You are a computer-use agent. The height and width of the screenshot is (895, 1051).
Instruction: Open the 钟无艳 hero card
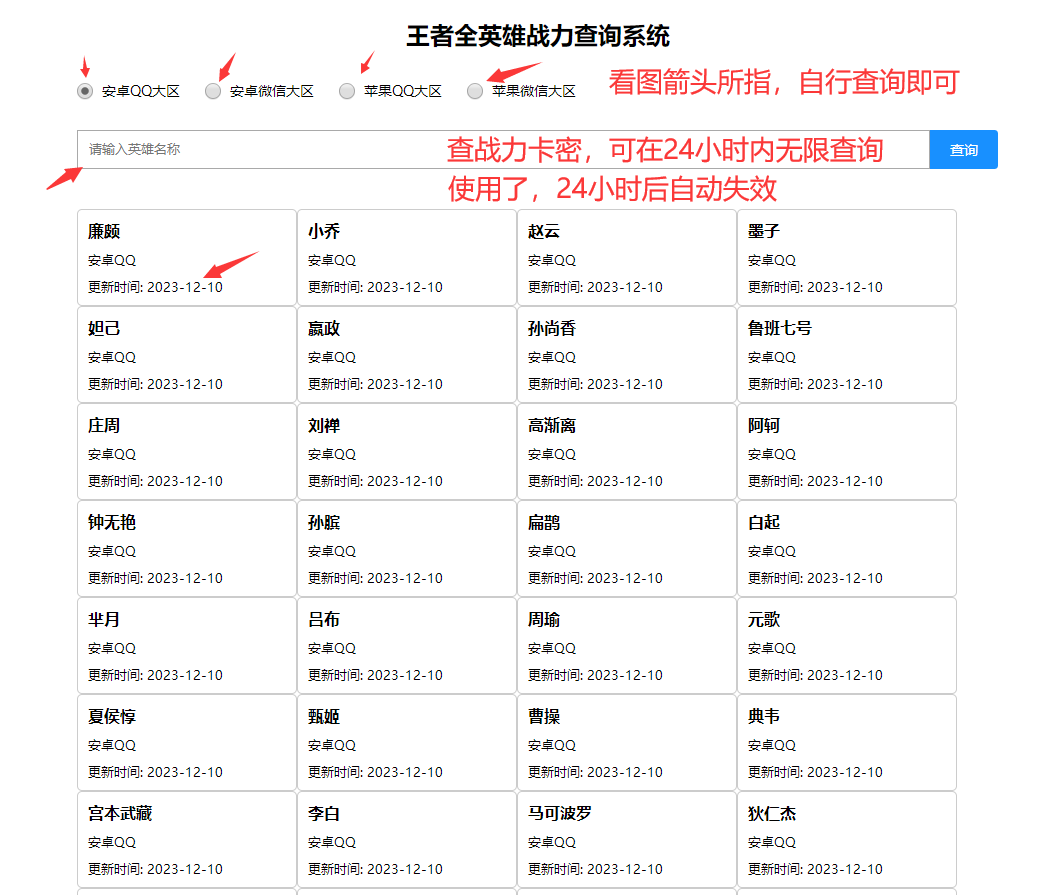pos(187,548)
